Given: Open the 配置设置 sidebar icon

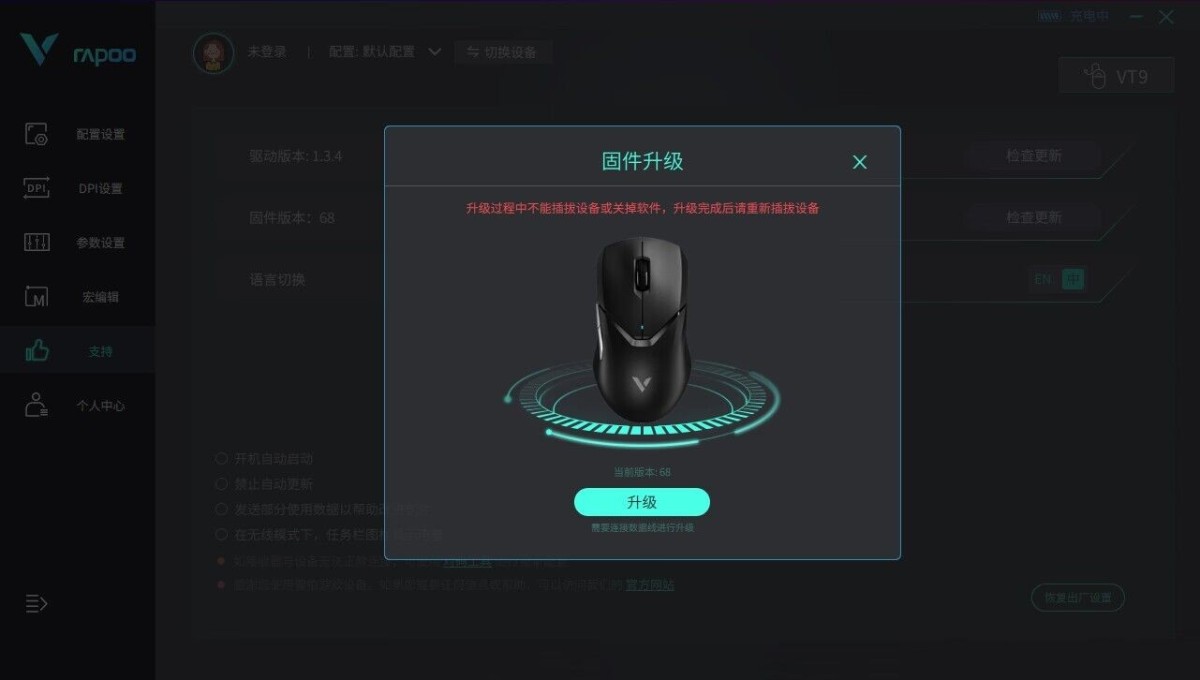Looking at the screenshot, I should click(36, 134).
